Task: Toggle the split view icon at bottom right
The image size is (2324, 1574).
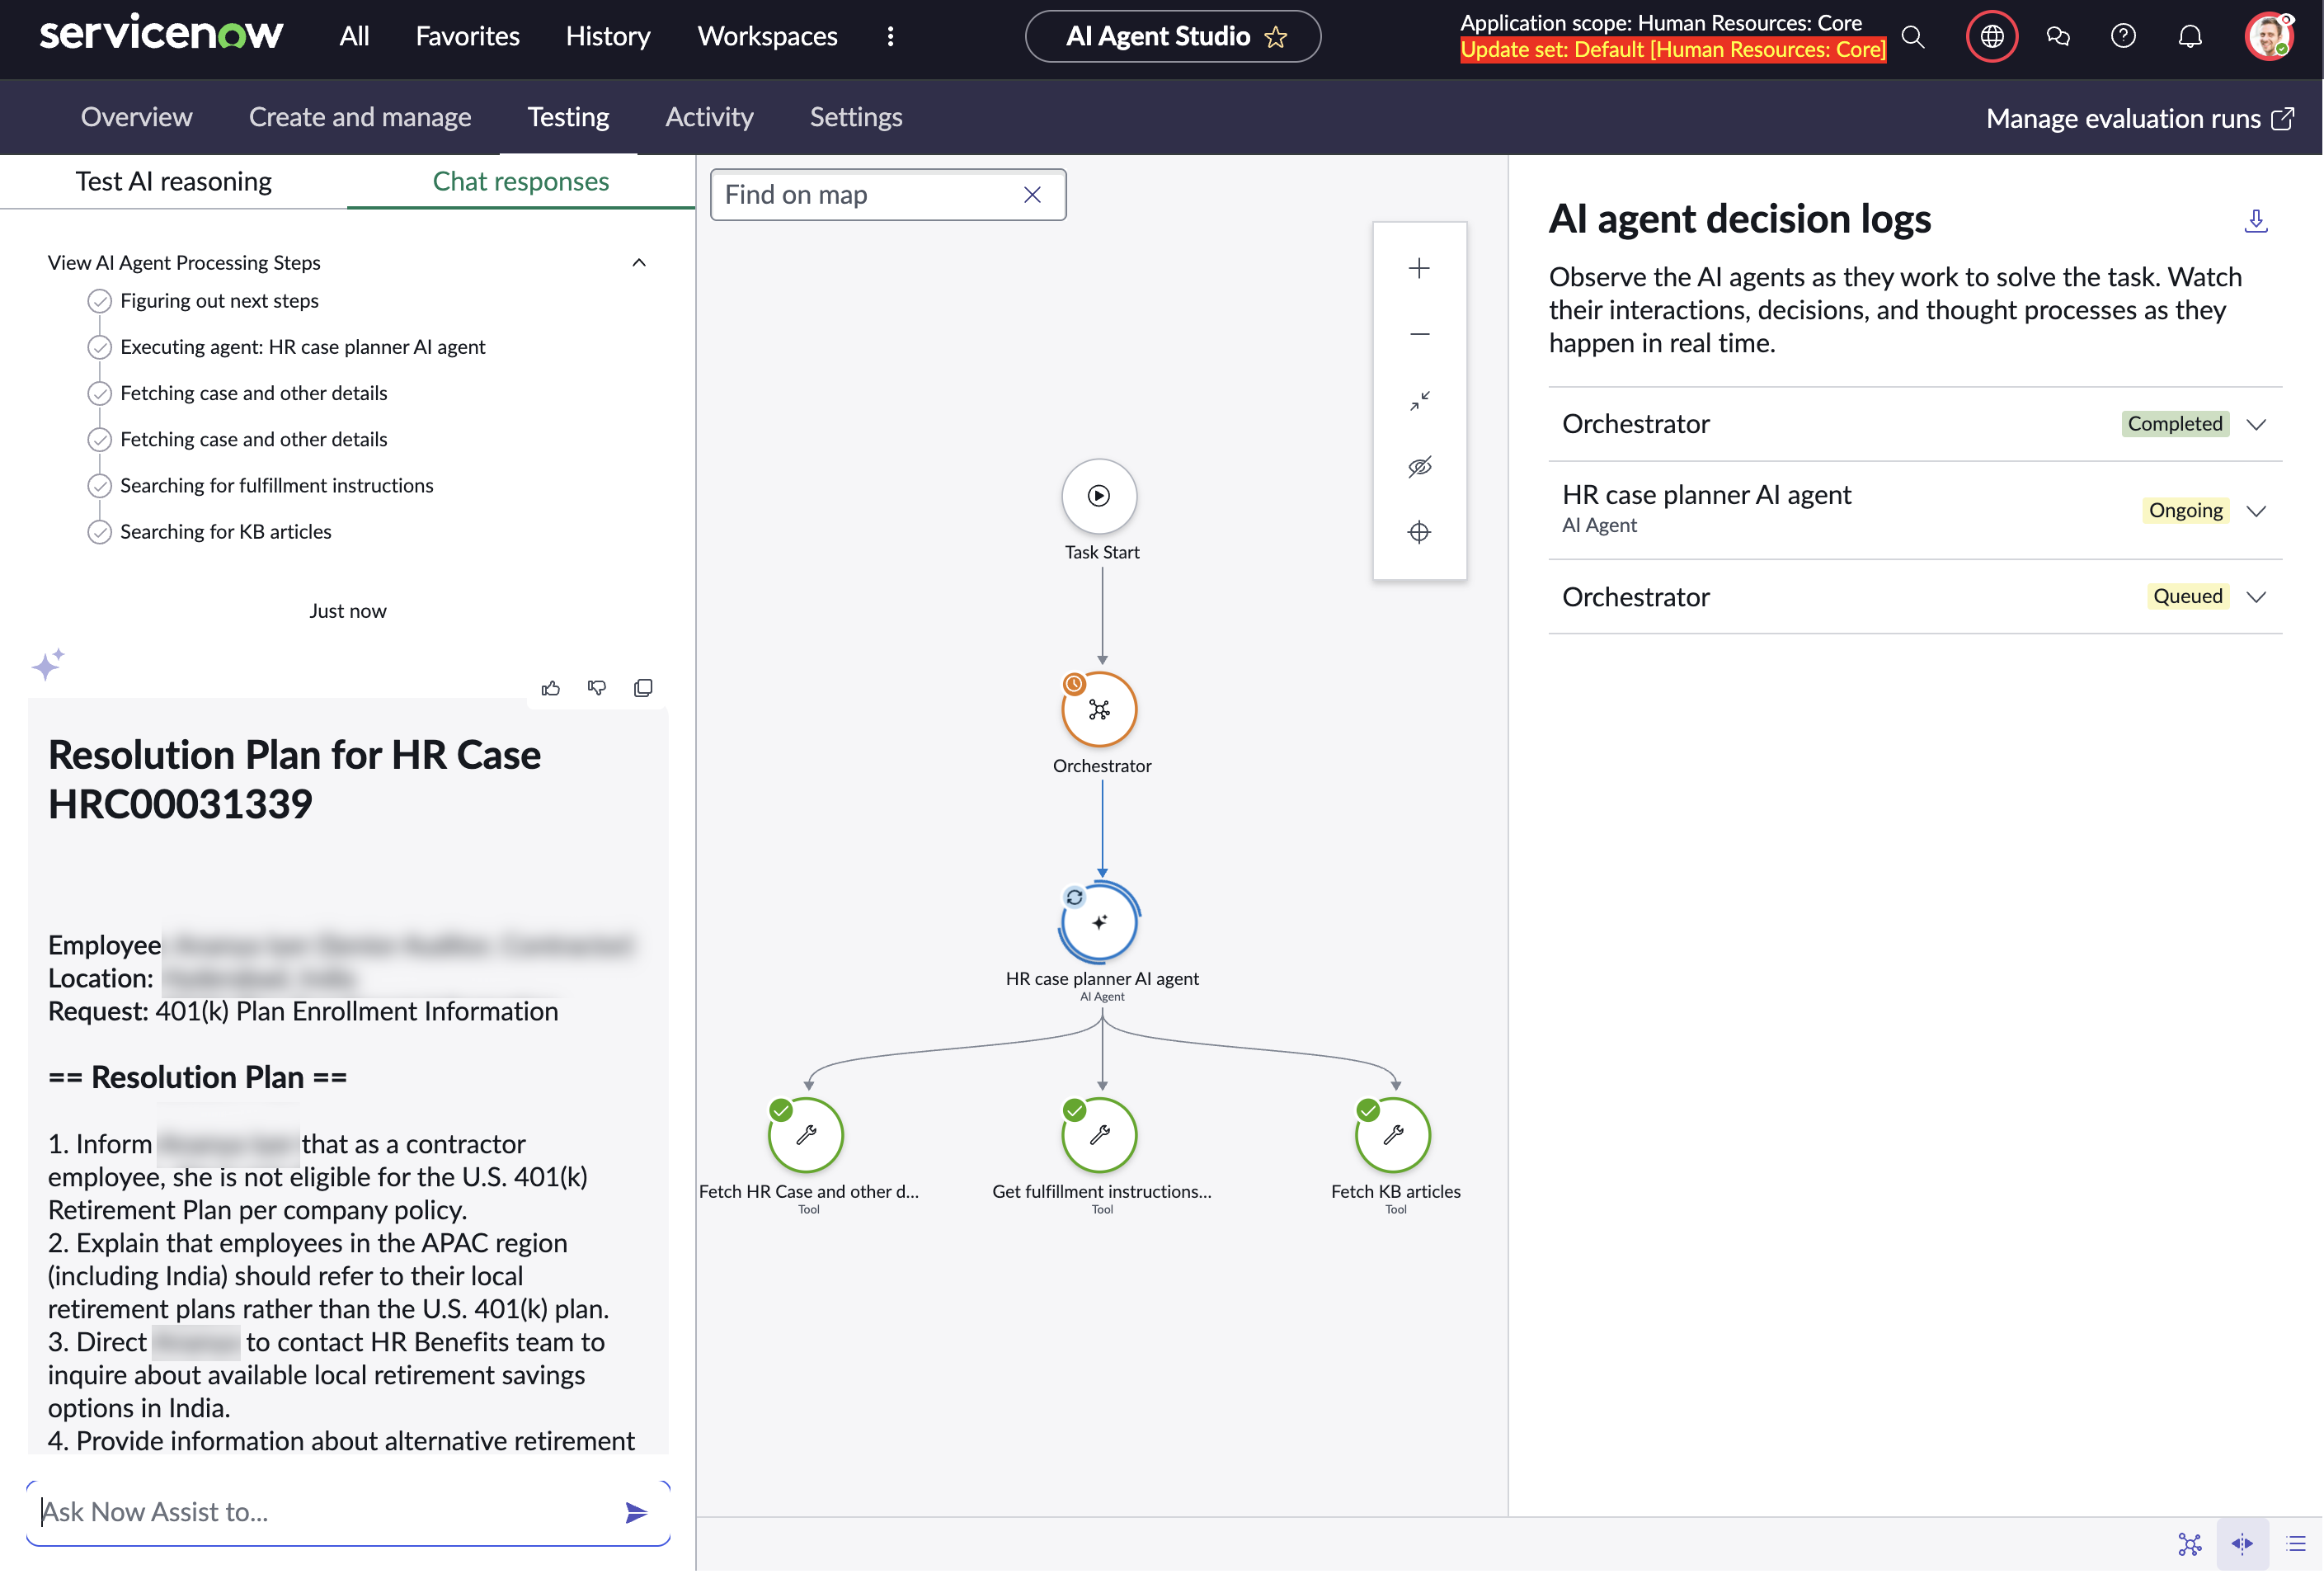Action: [2243, 1545]
